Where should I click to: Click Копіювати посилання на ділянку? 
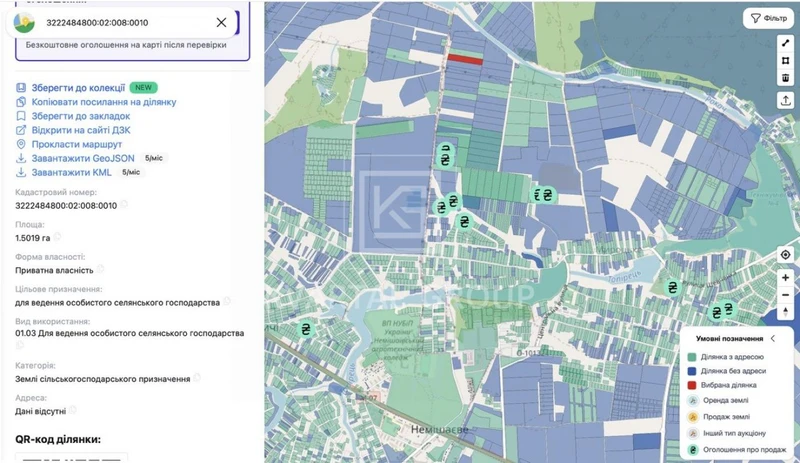coord(104,102)
